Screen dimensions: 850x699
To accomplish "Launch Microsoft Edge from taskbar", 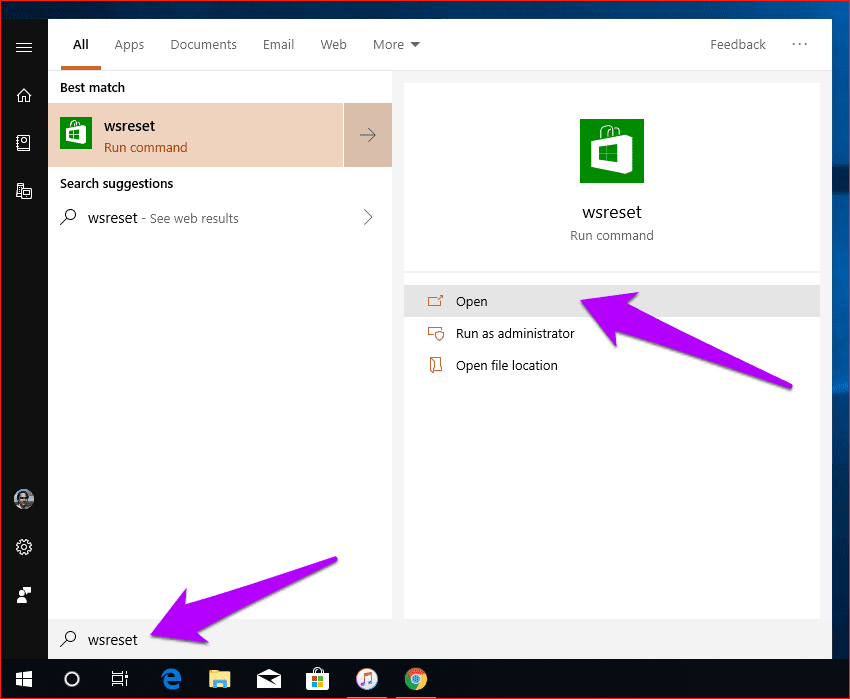I will tap(171, 679).
